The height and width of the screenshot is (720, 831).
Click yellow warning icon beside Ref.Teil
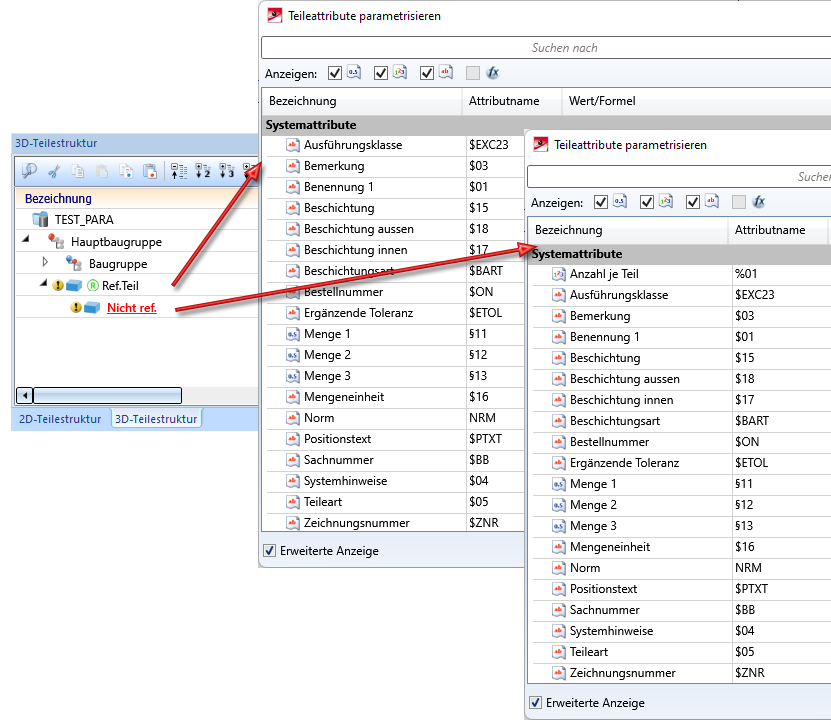58,285
